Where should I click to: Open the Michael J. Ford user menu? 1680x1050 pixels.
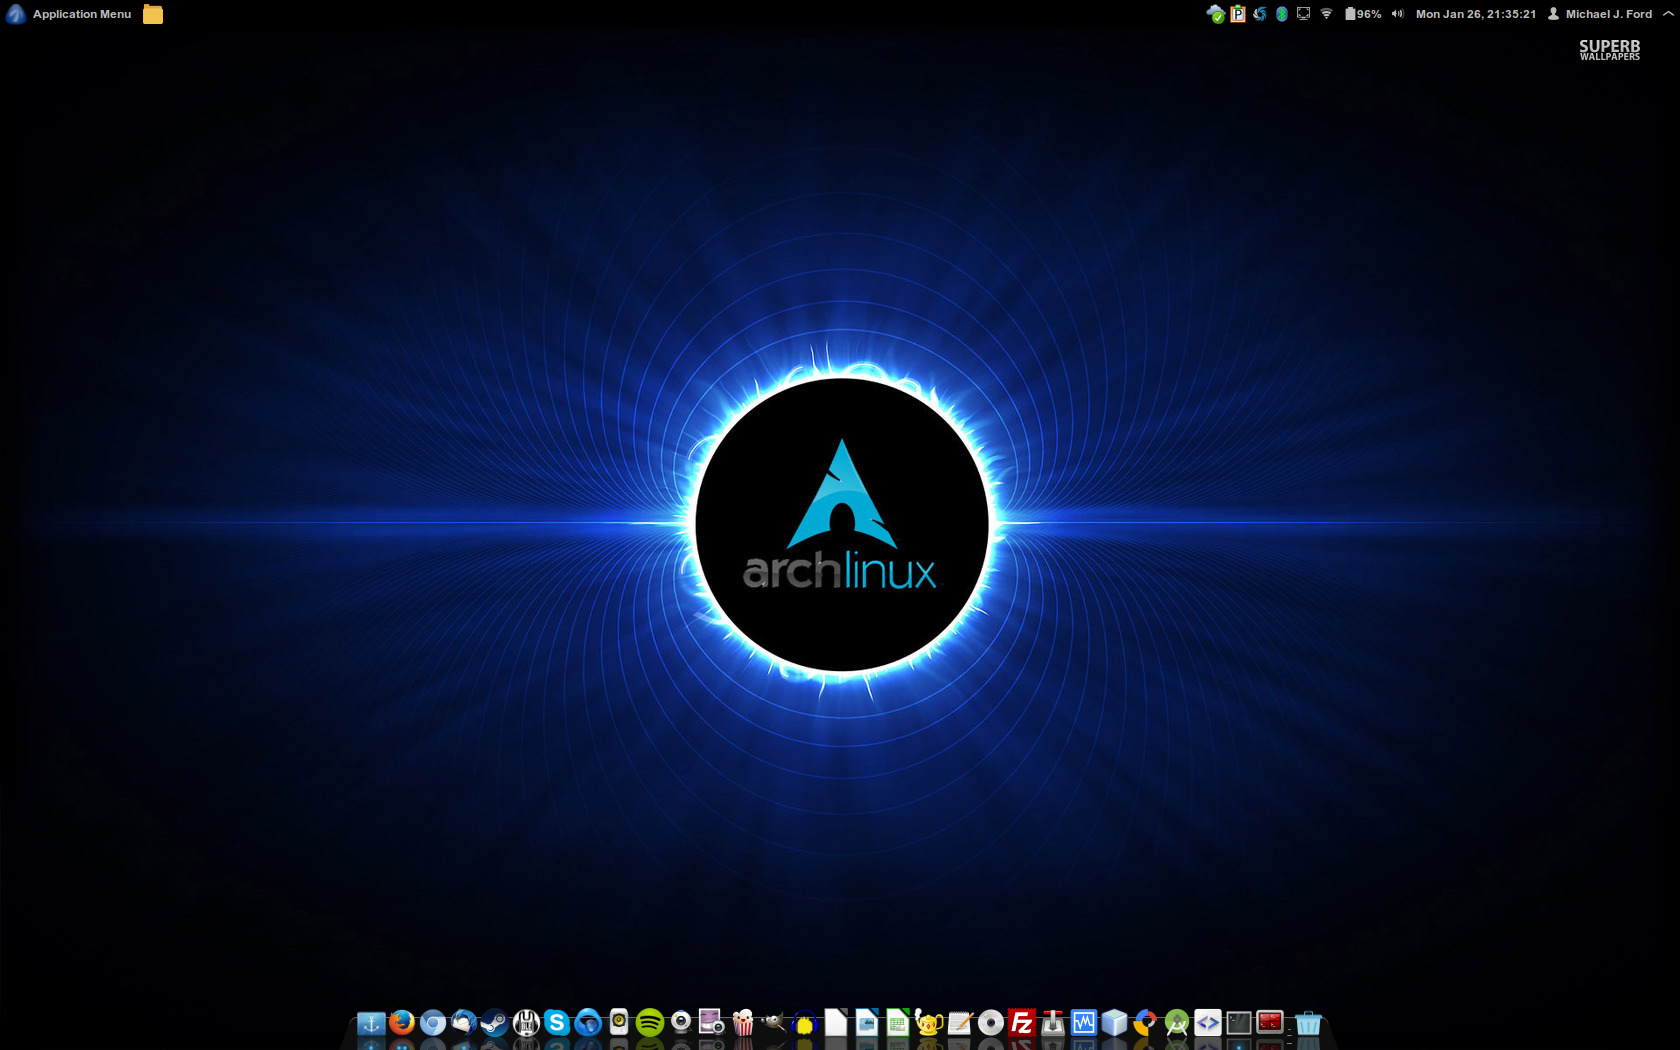pos(1600,14)
